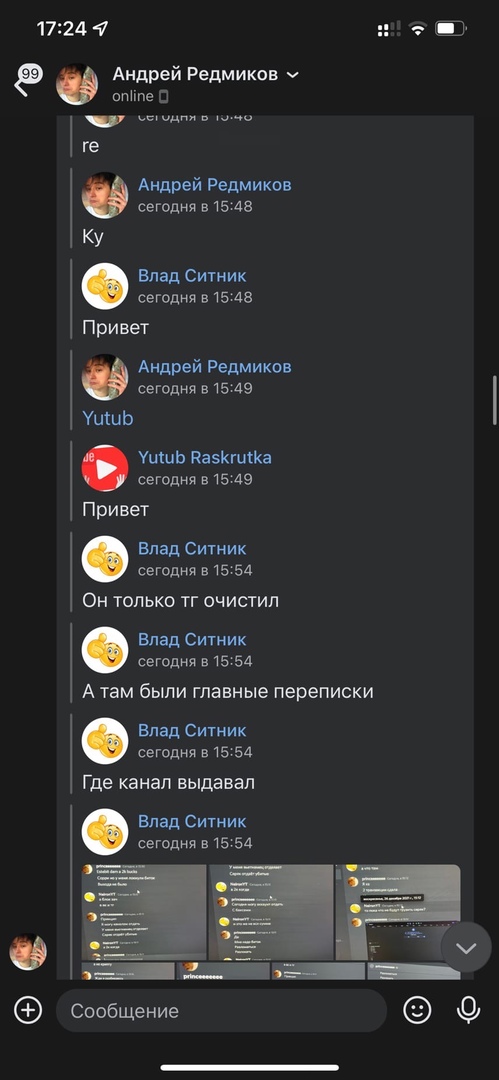Tap the message Он только тг очистил
Viewport: 499px width, 1080px height.
[181, 600]
